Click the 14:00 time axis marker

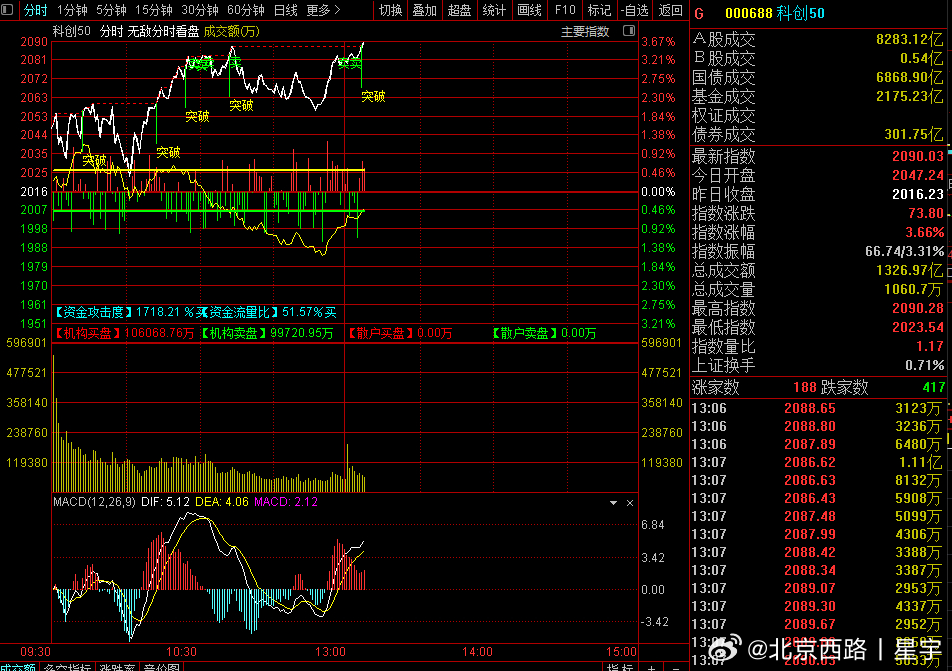(x=477, y=652)
